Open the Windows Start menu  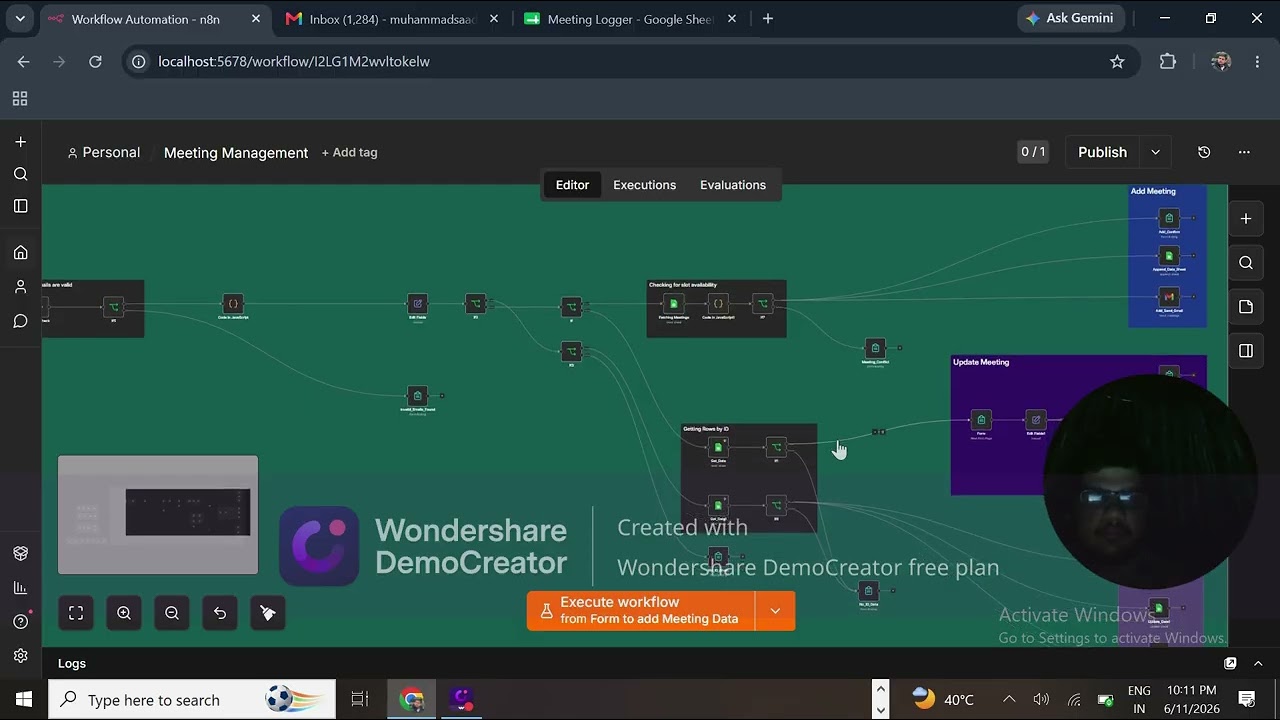pos(24,699)
